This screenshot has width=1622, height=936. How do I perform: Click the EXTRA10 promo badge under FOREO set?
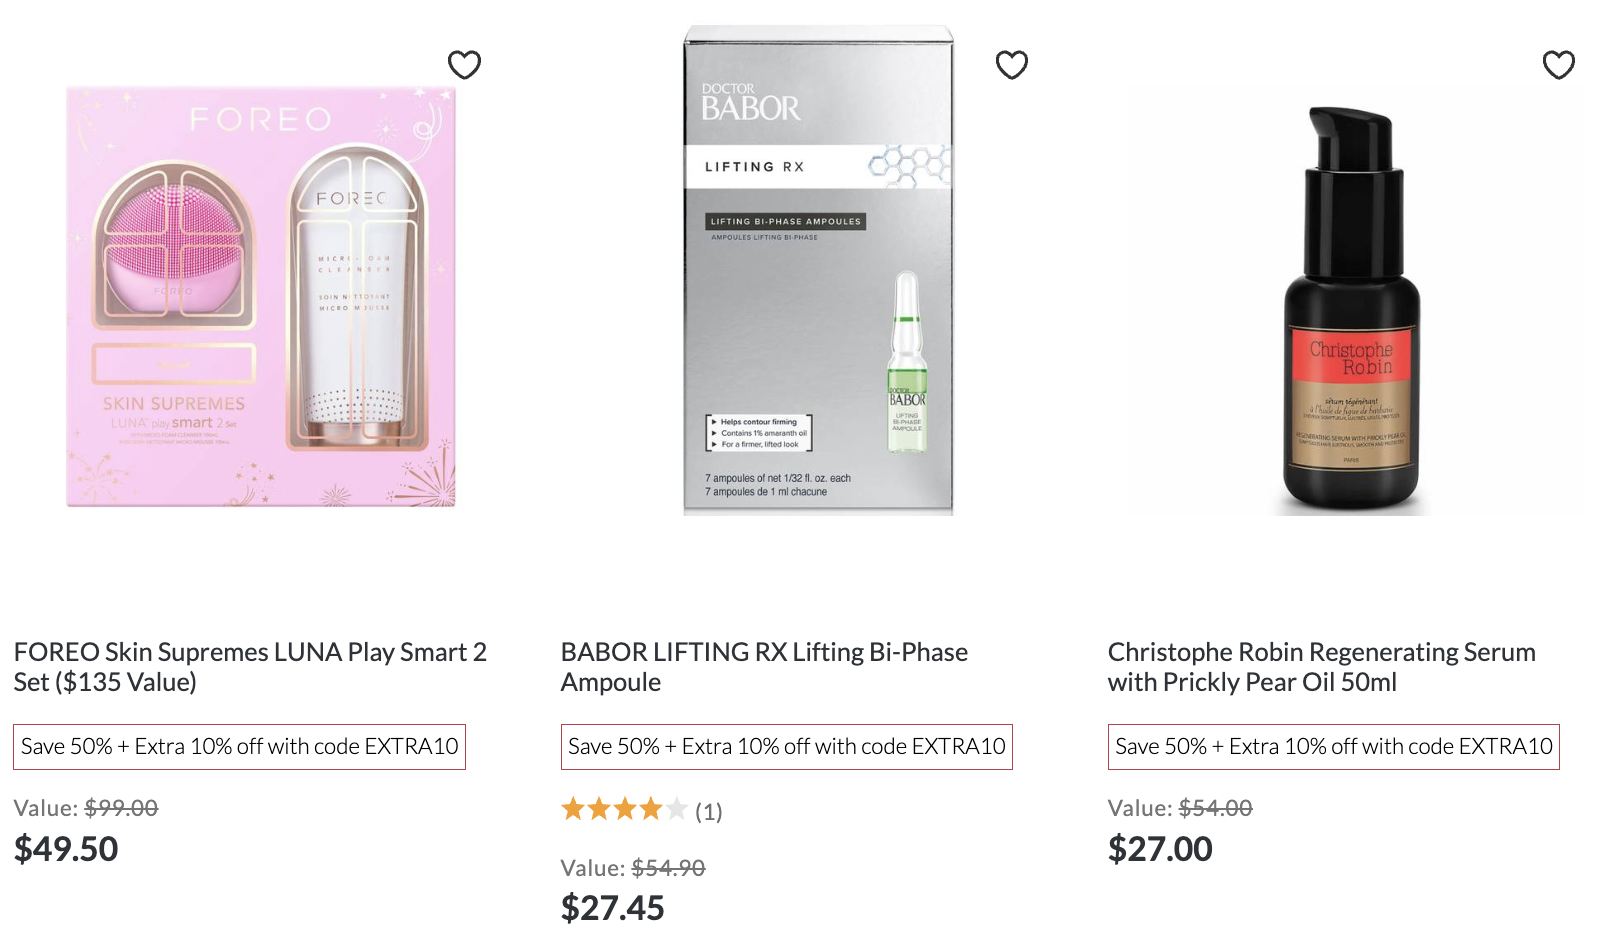point(239,747)
